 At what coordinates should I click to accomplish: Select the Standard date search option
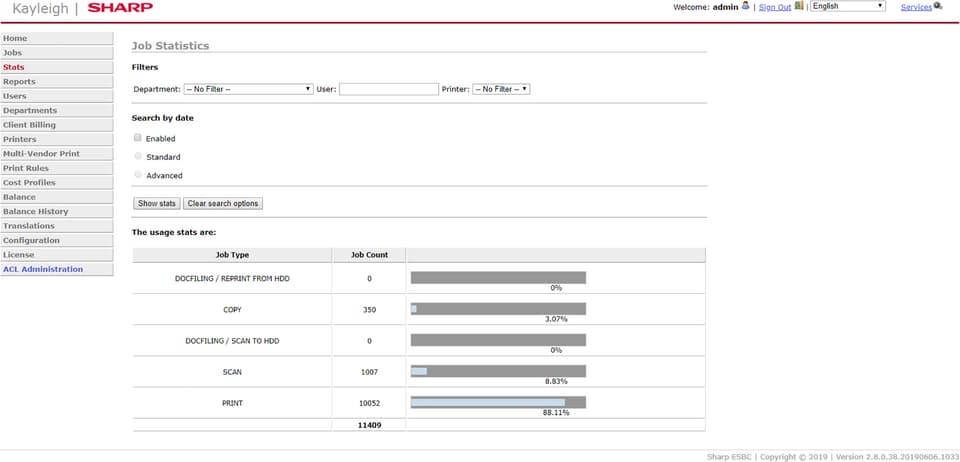click(138, 156)
